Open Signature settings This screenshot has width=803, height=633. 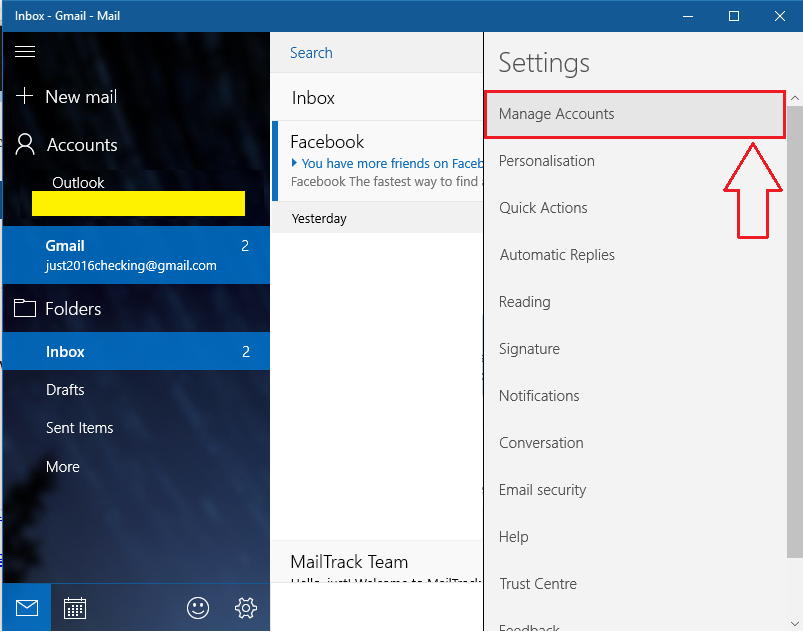point(529,348)
